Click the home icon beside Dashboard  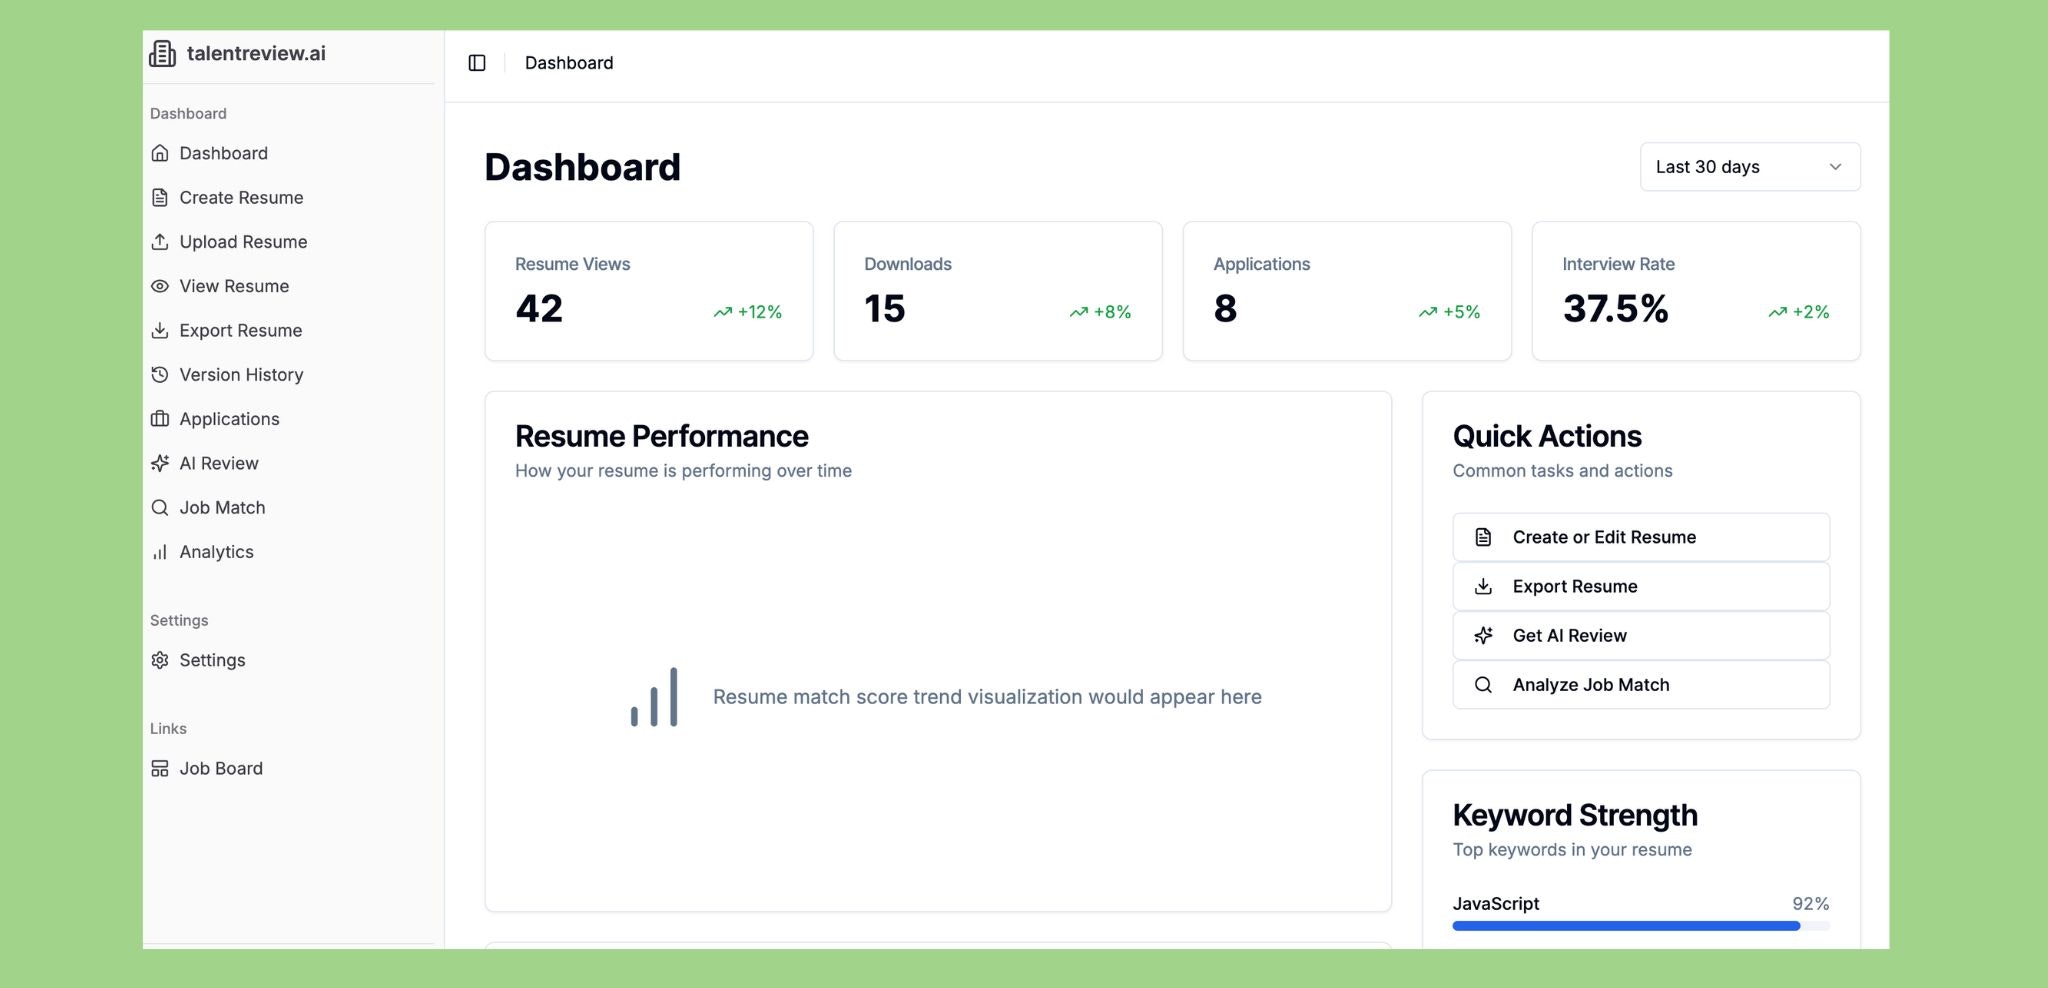pos(160,153)
